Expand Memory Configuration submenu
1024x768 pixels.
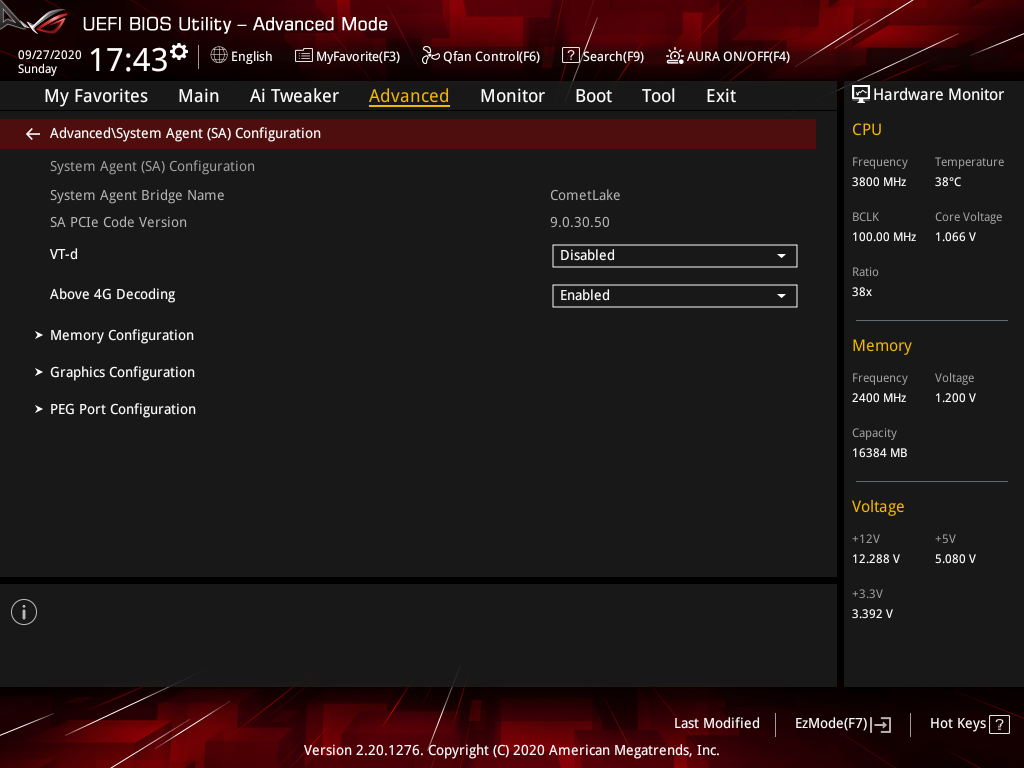121,335
